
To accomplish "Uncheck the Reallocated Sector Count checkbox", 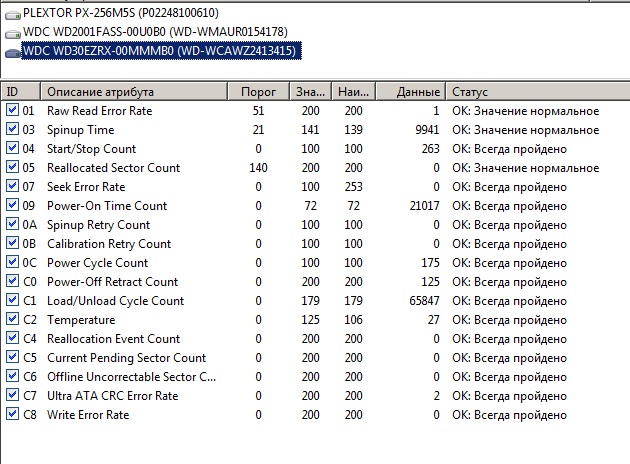I will click(x=12, y=168).
